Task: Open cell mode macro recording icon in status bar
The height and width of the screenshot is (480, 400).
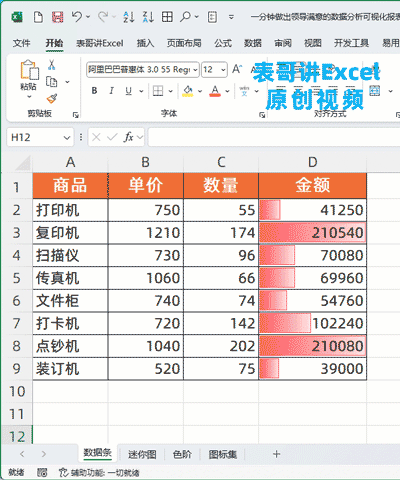Action: pyautogui.click(x=42, y=472)
